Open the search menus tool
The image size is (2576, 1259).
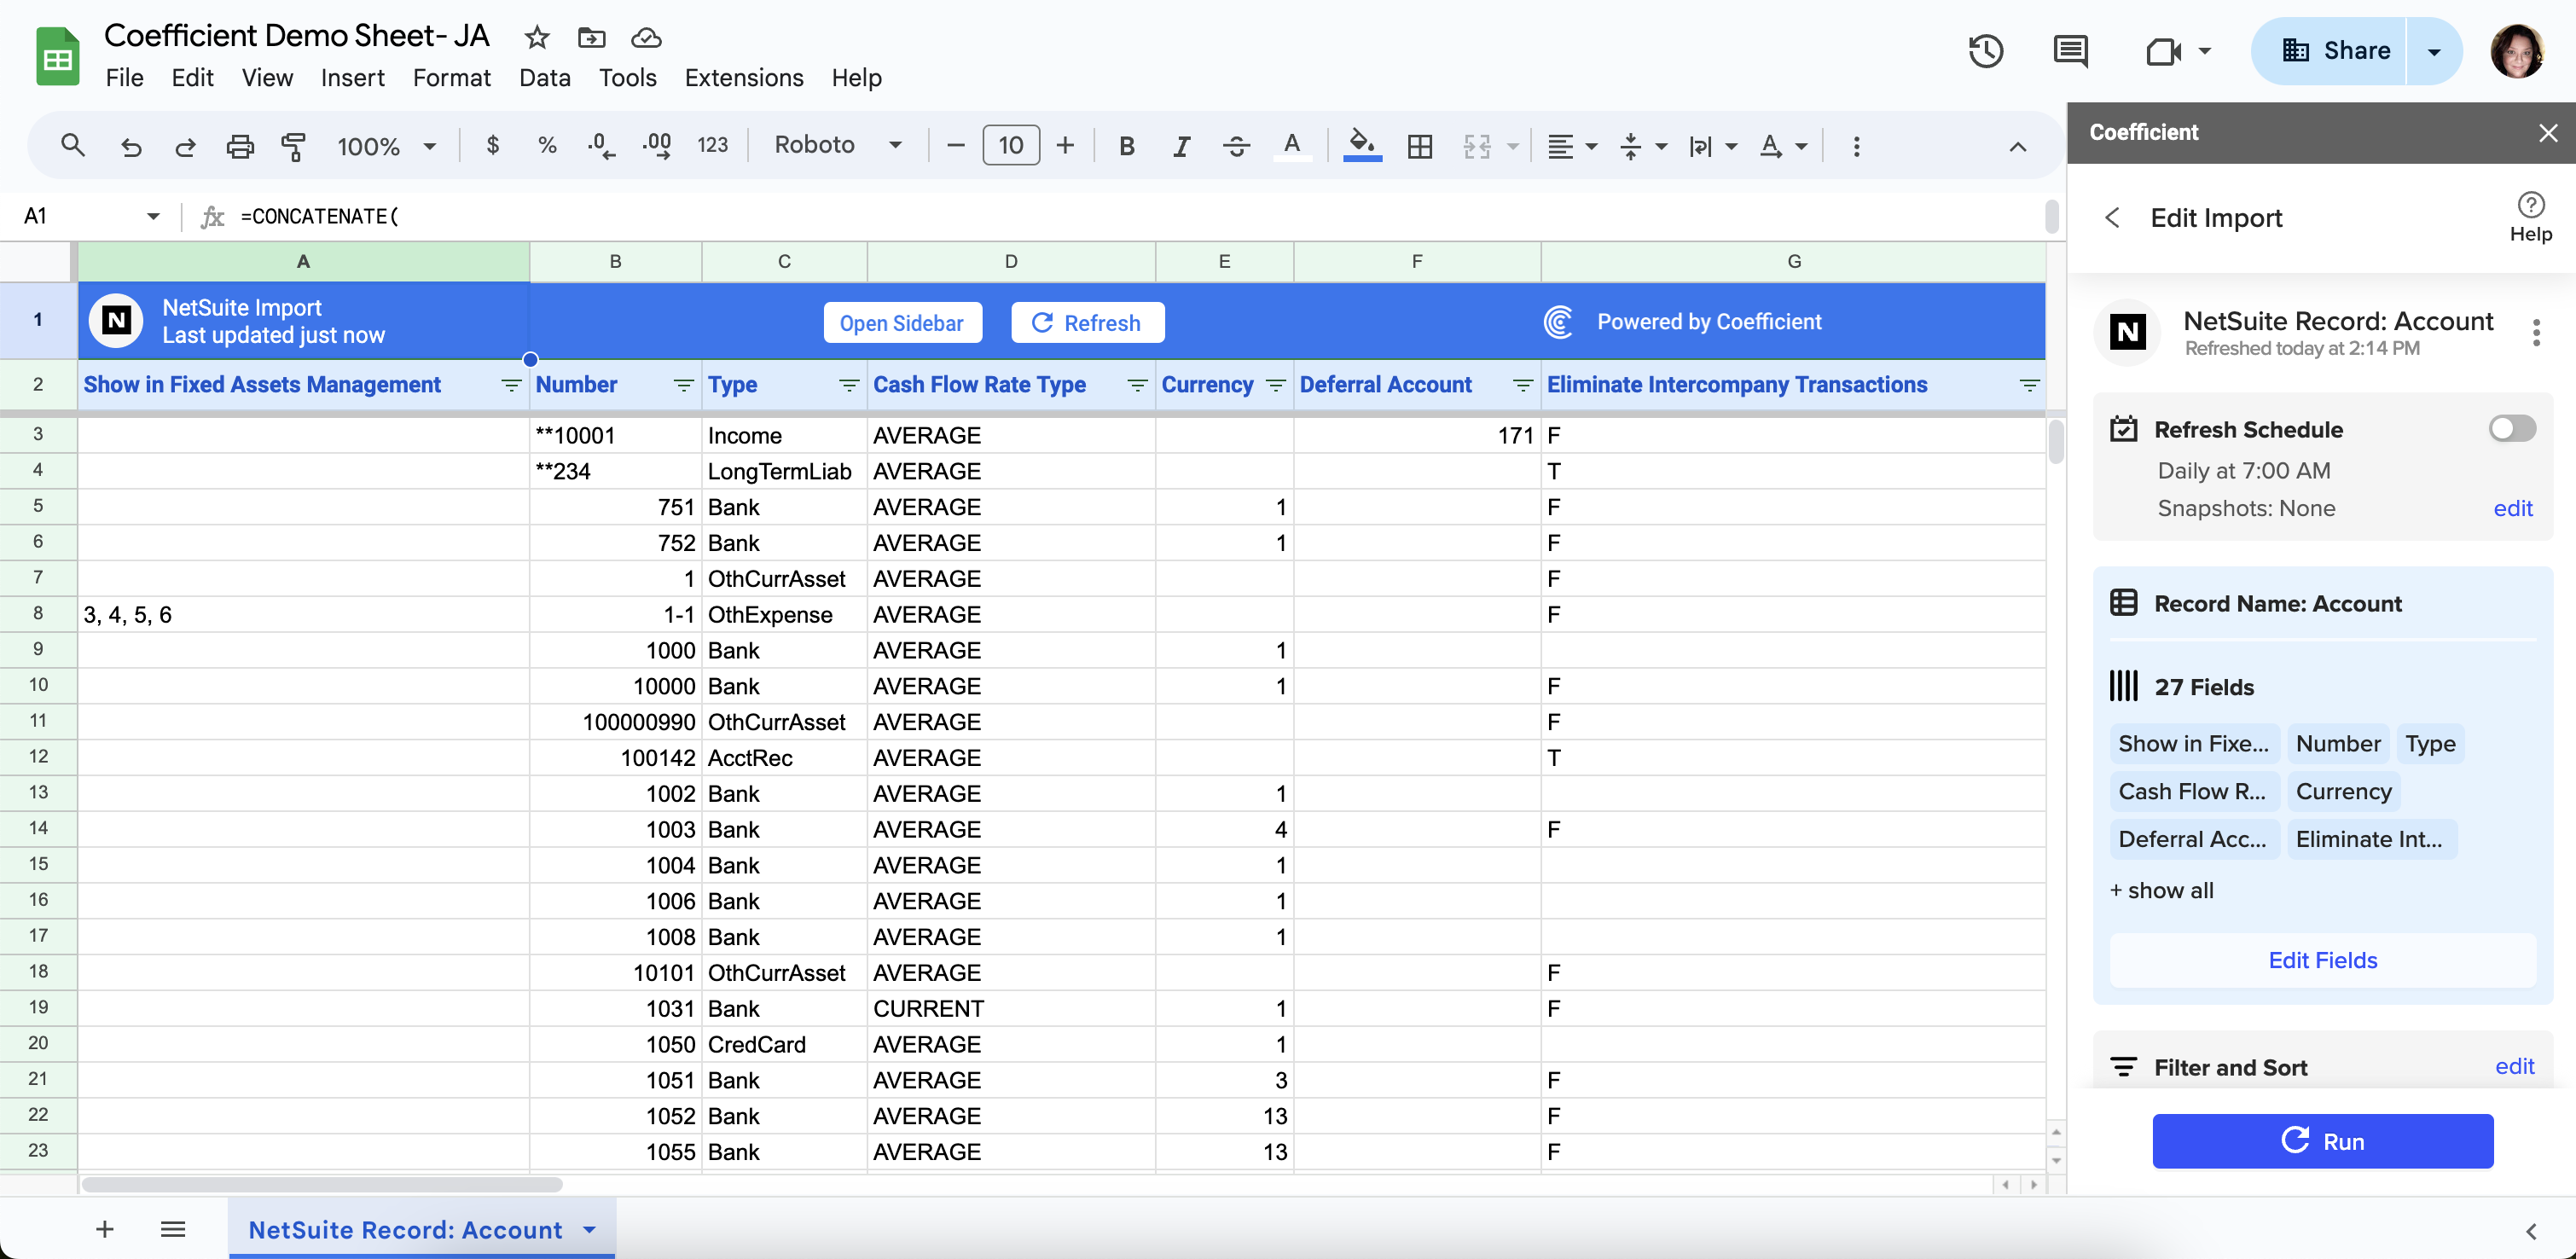coord(72,146)
